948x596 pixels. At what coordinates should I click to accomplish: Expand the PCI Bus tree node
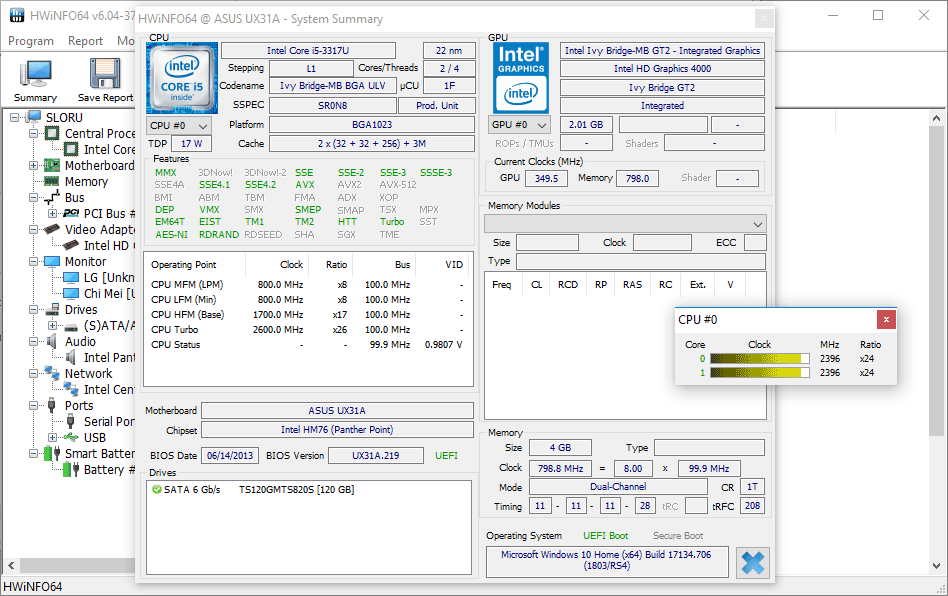coord(53,213)
